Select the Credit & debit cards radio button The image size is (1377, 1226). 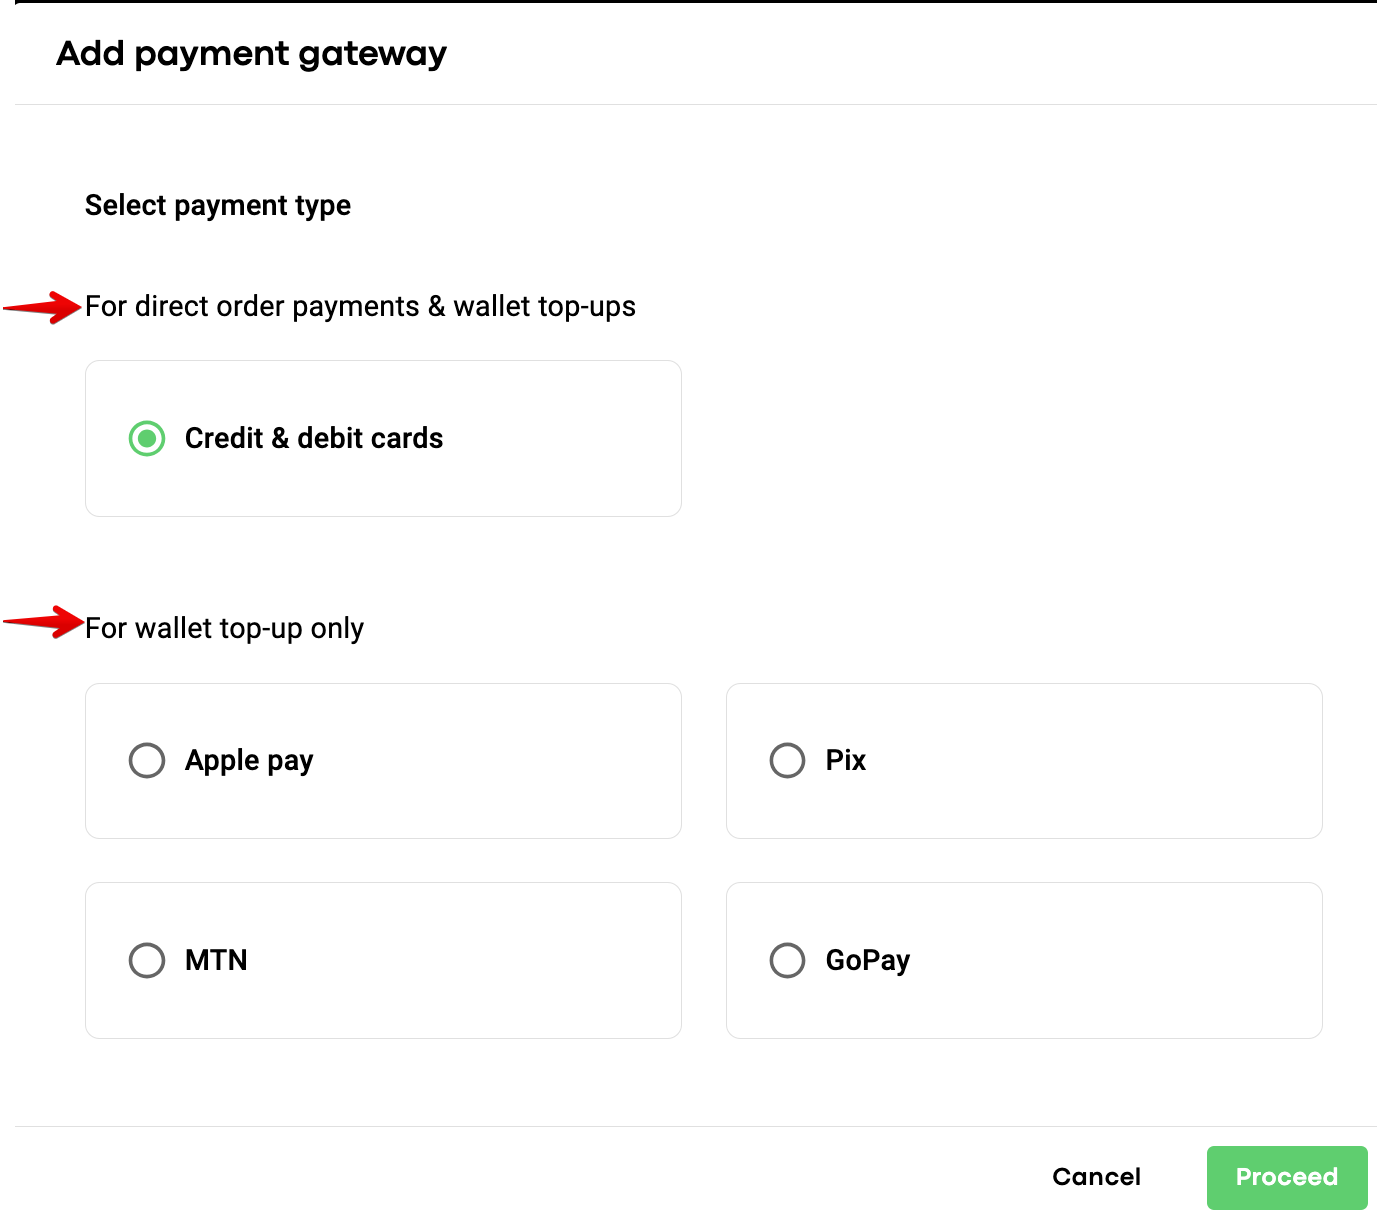147,438
